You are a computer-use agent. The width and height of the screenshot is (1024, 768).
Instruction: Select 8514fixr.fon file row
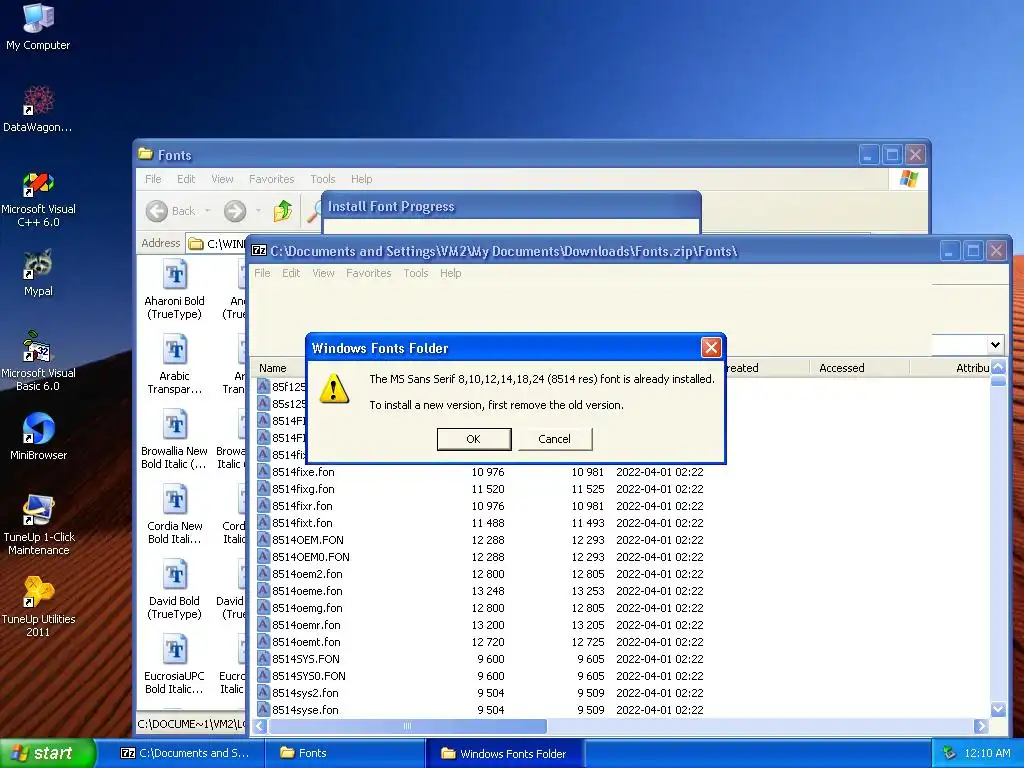[481, 505]
